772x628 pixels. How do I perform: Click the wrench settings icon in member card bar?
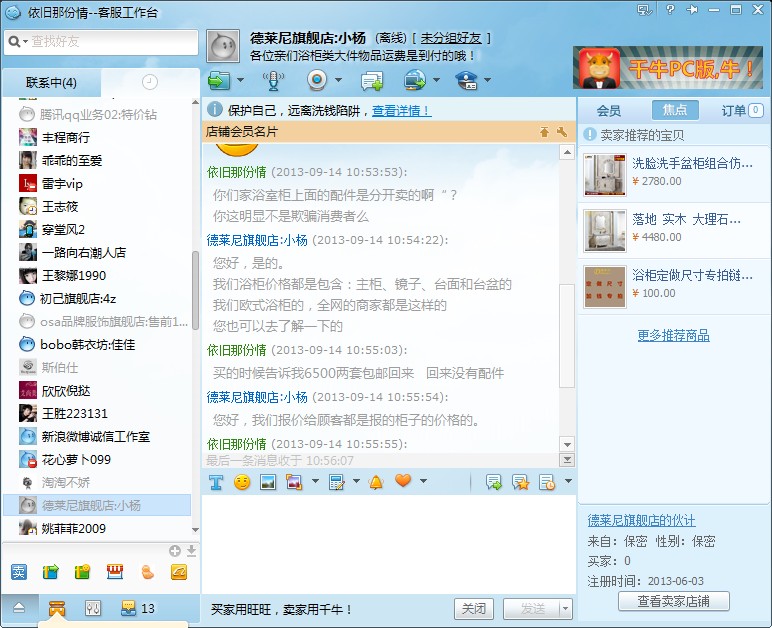click(x=562, y=131)
